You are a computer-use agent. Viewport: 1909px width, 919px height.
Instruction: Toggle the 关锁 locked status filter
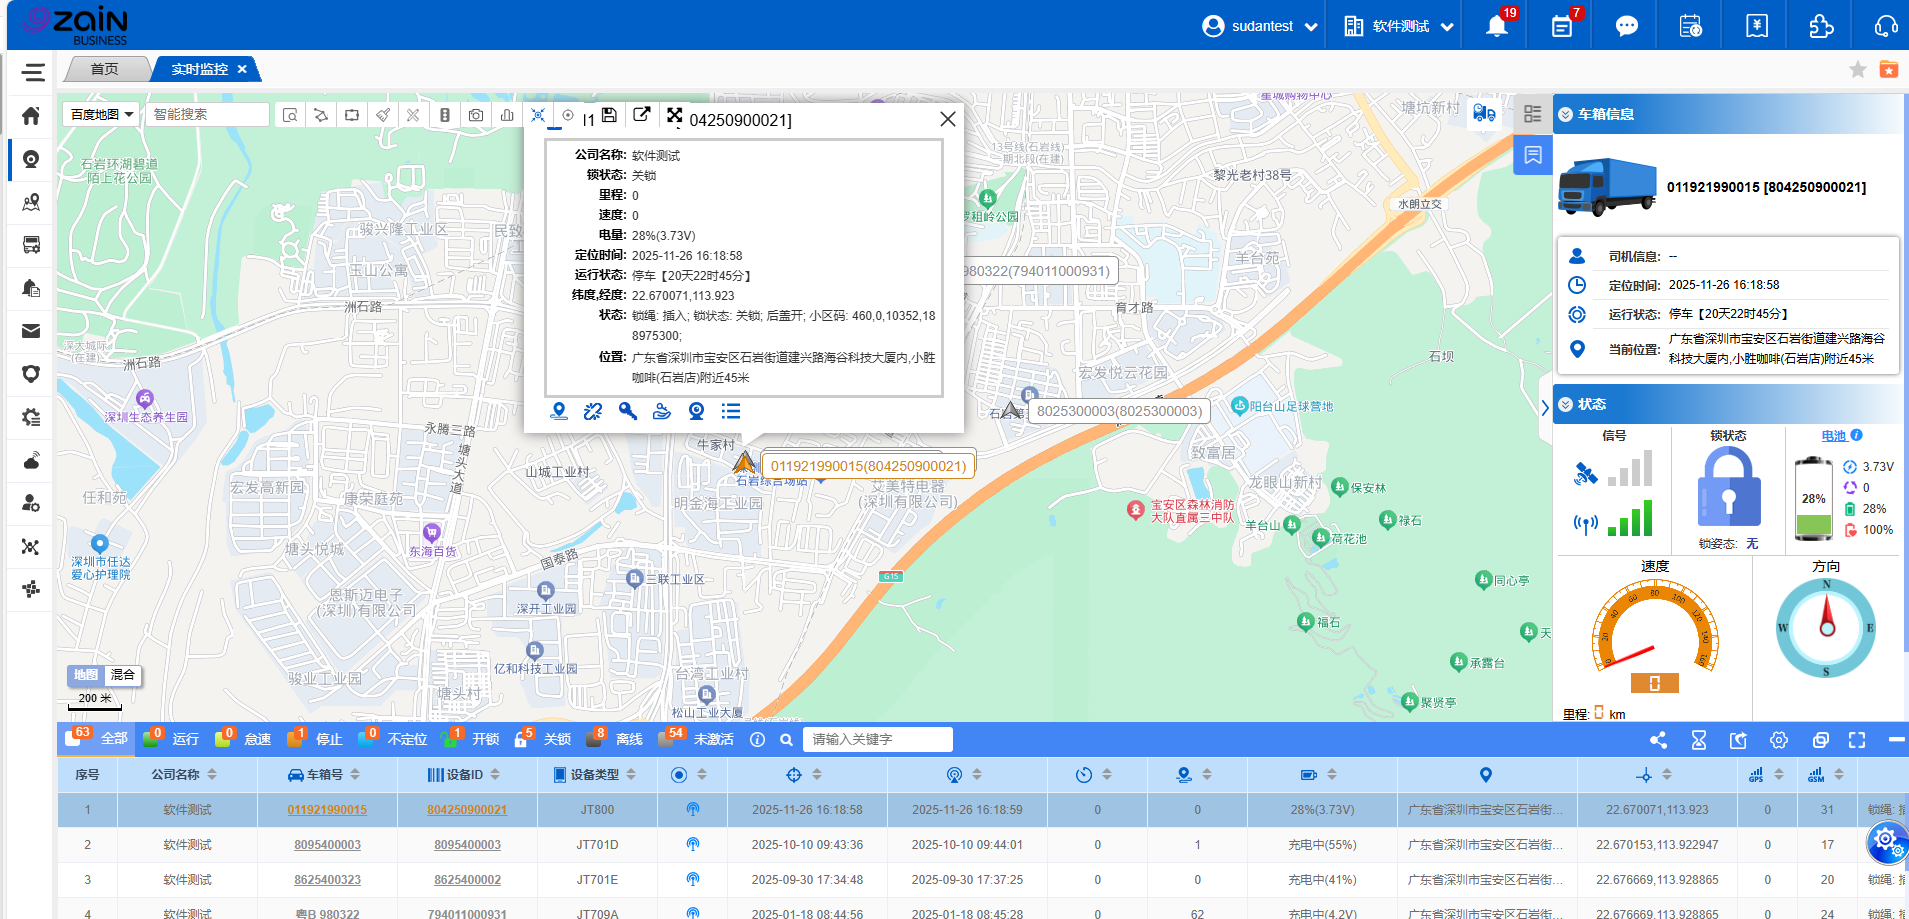[556, 739]
